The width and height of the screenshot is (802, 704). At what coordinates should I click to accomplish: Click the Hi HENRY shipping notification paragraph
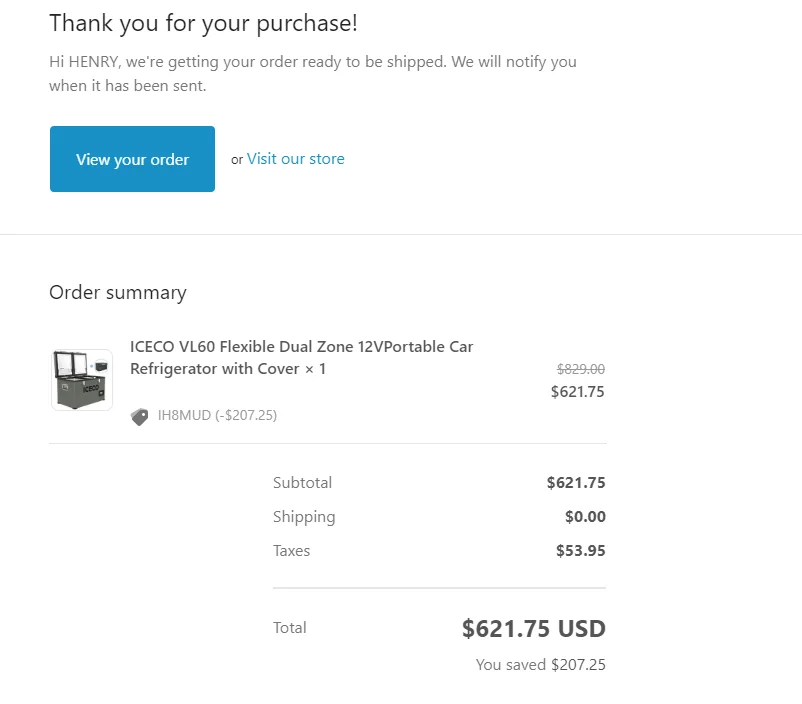pos(312,74)
